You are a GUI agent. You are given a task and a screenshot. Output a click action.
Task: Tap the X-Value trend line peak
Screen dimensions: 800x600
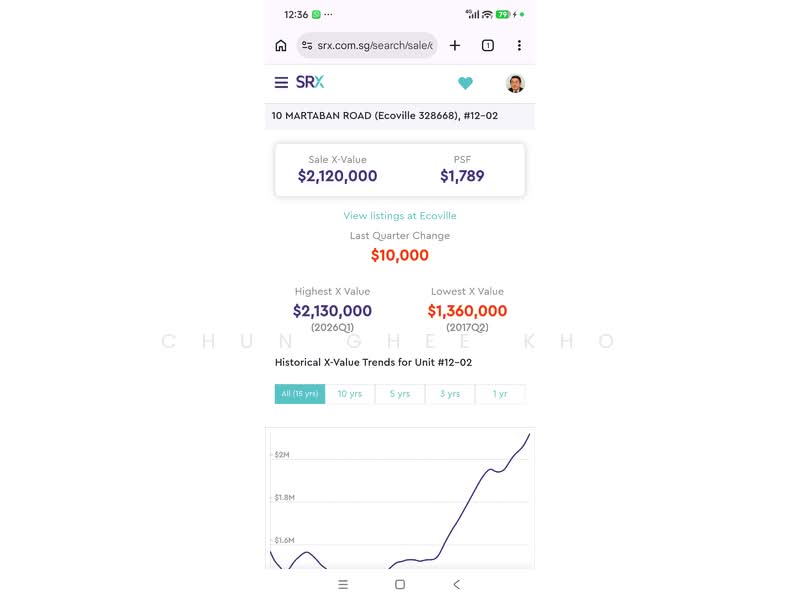[x=529, y=434]
